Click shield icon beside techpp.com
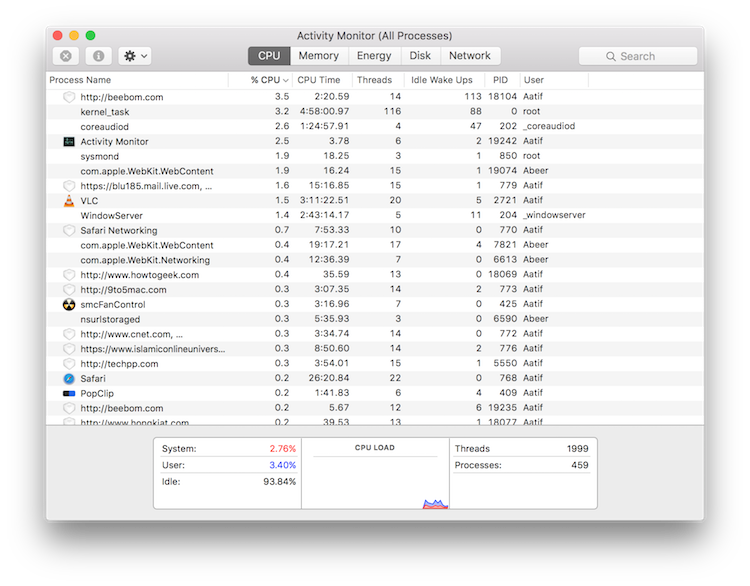 pos(69,364)
